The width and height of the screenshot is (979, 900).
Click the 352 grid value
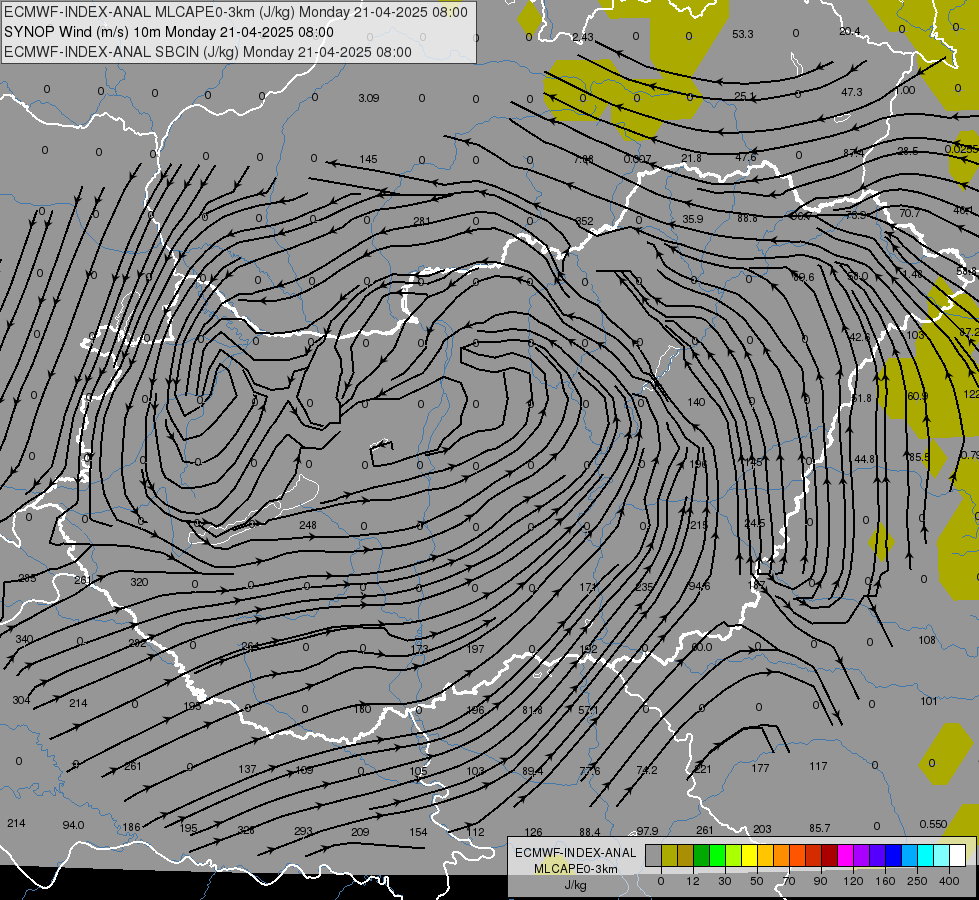[584, 221]
